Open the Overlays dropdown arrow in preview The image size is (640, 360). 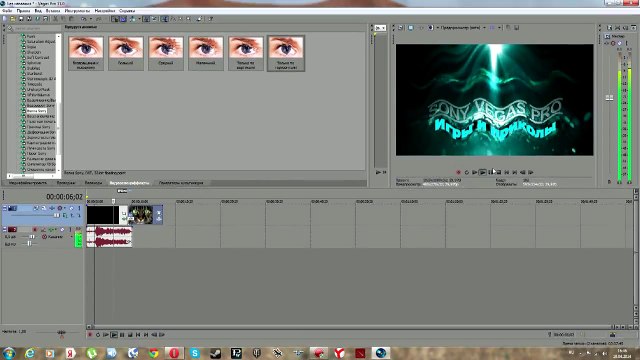(500, 28)
